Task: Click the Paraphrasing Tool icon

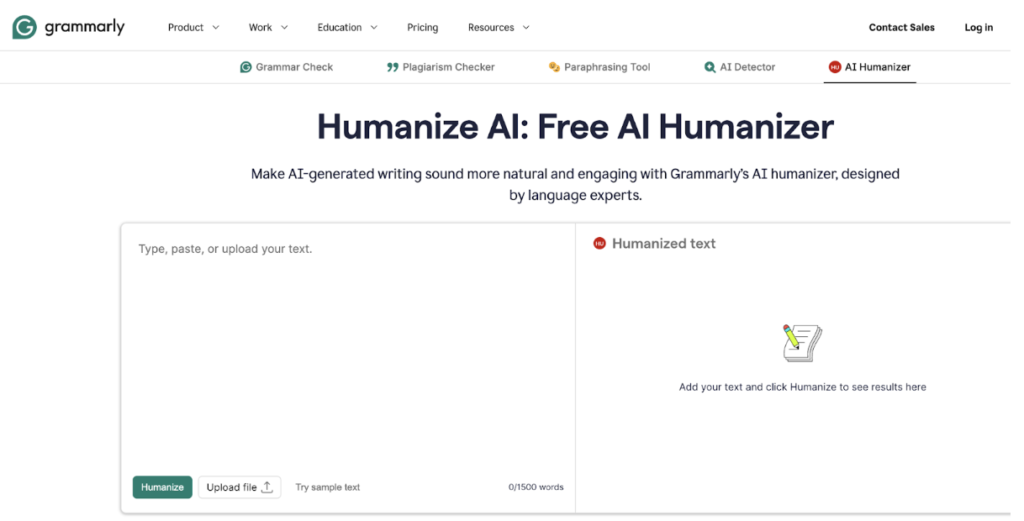Action: pyautogui.click(x=554, y=67)
